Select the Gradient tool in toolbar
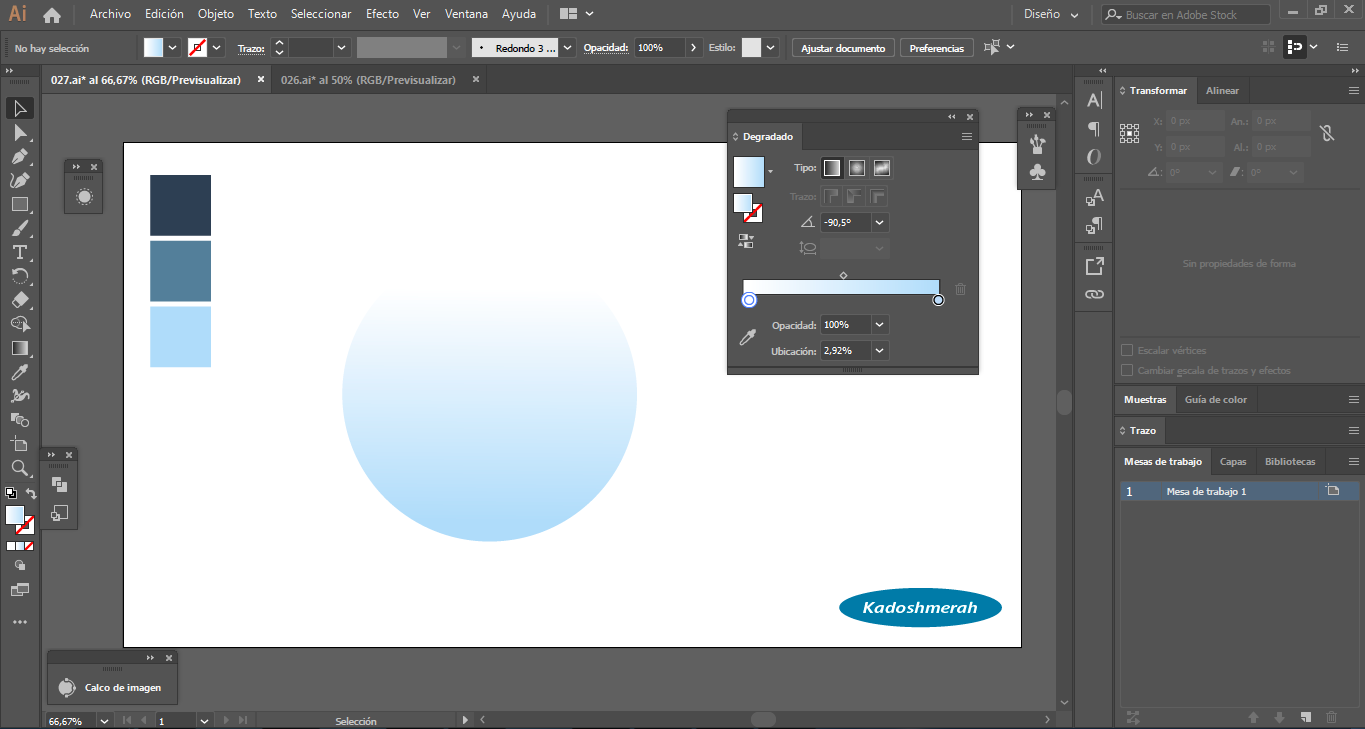Viewport: 1365px width, 729px height. point(20,348)
